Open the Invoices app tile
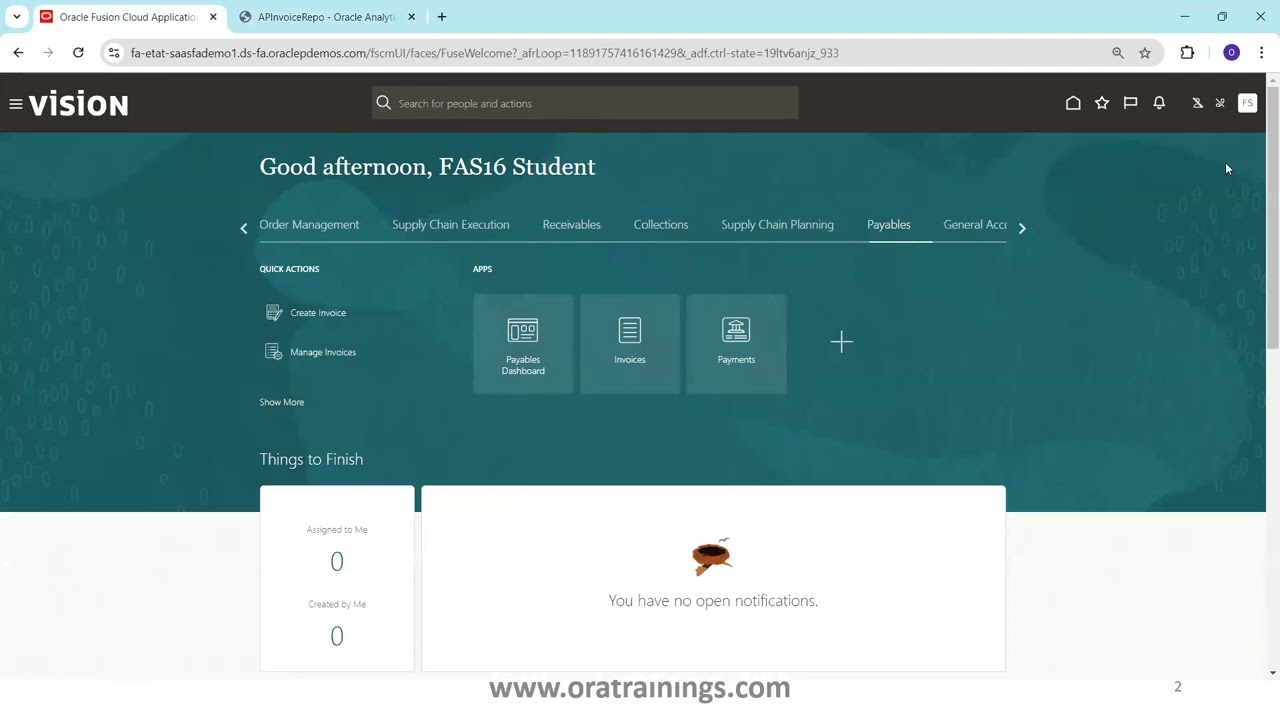The width and height of the screenshot is (1280, 720). tap(630, 344)
